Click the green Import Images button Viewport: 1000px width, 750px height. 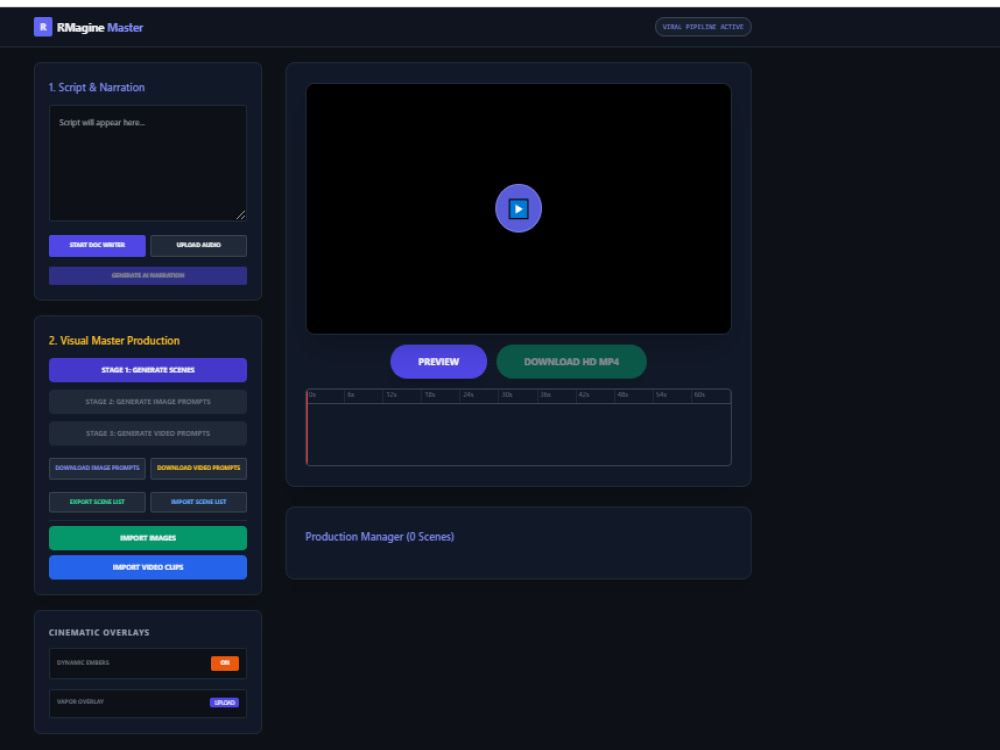click(x=148, y=538)
